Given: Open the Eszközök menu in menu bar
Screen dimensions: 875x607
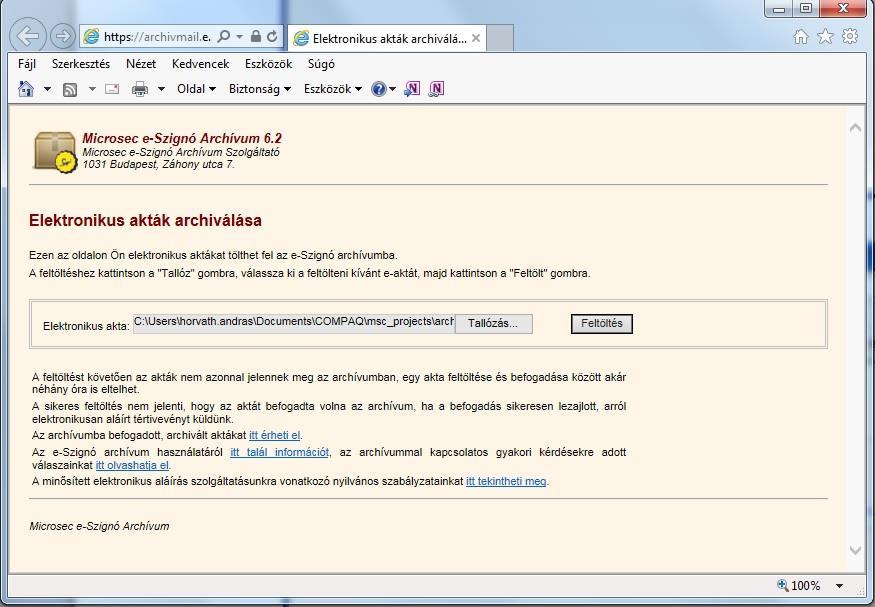Looking at the screenshot, I should (268, 64).
